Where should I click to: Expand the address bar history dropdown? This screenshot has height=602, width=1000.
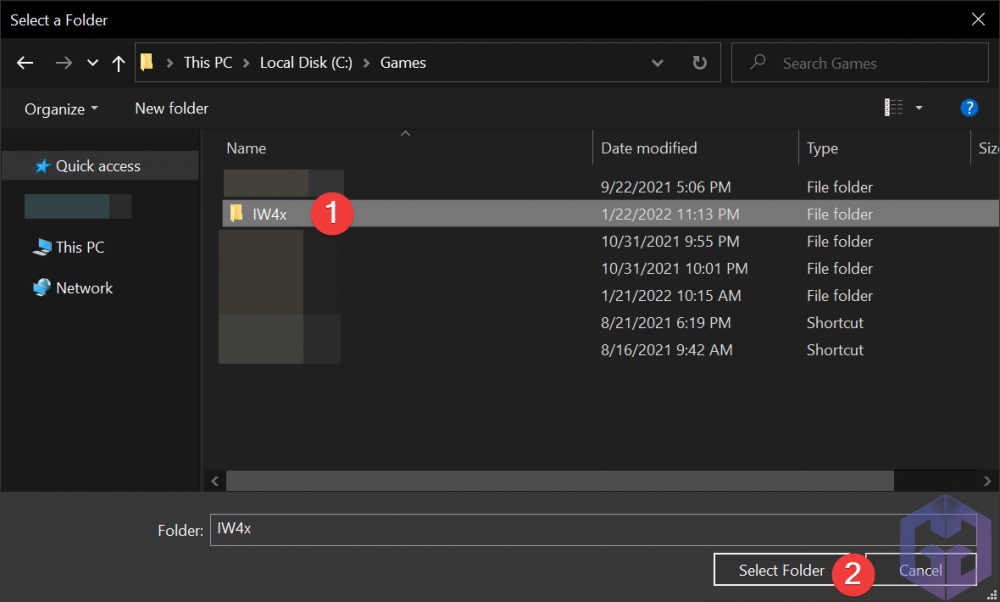click(657, 63)
